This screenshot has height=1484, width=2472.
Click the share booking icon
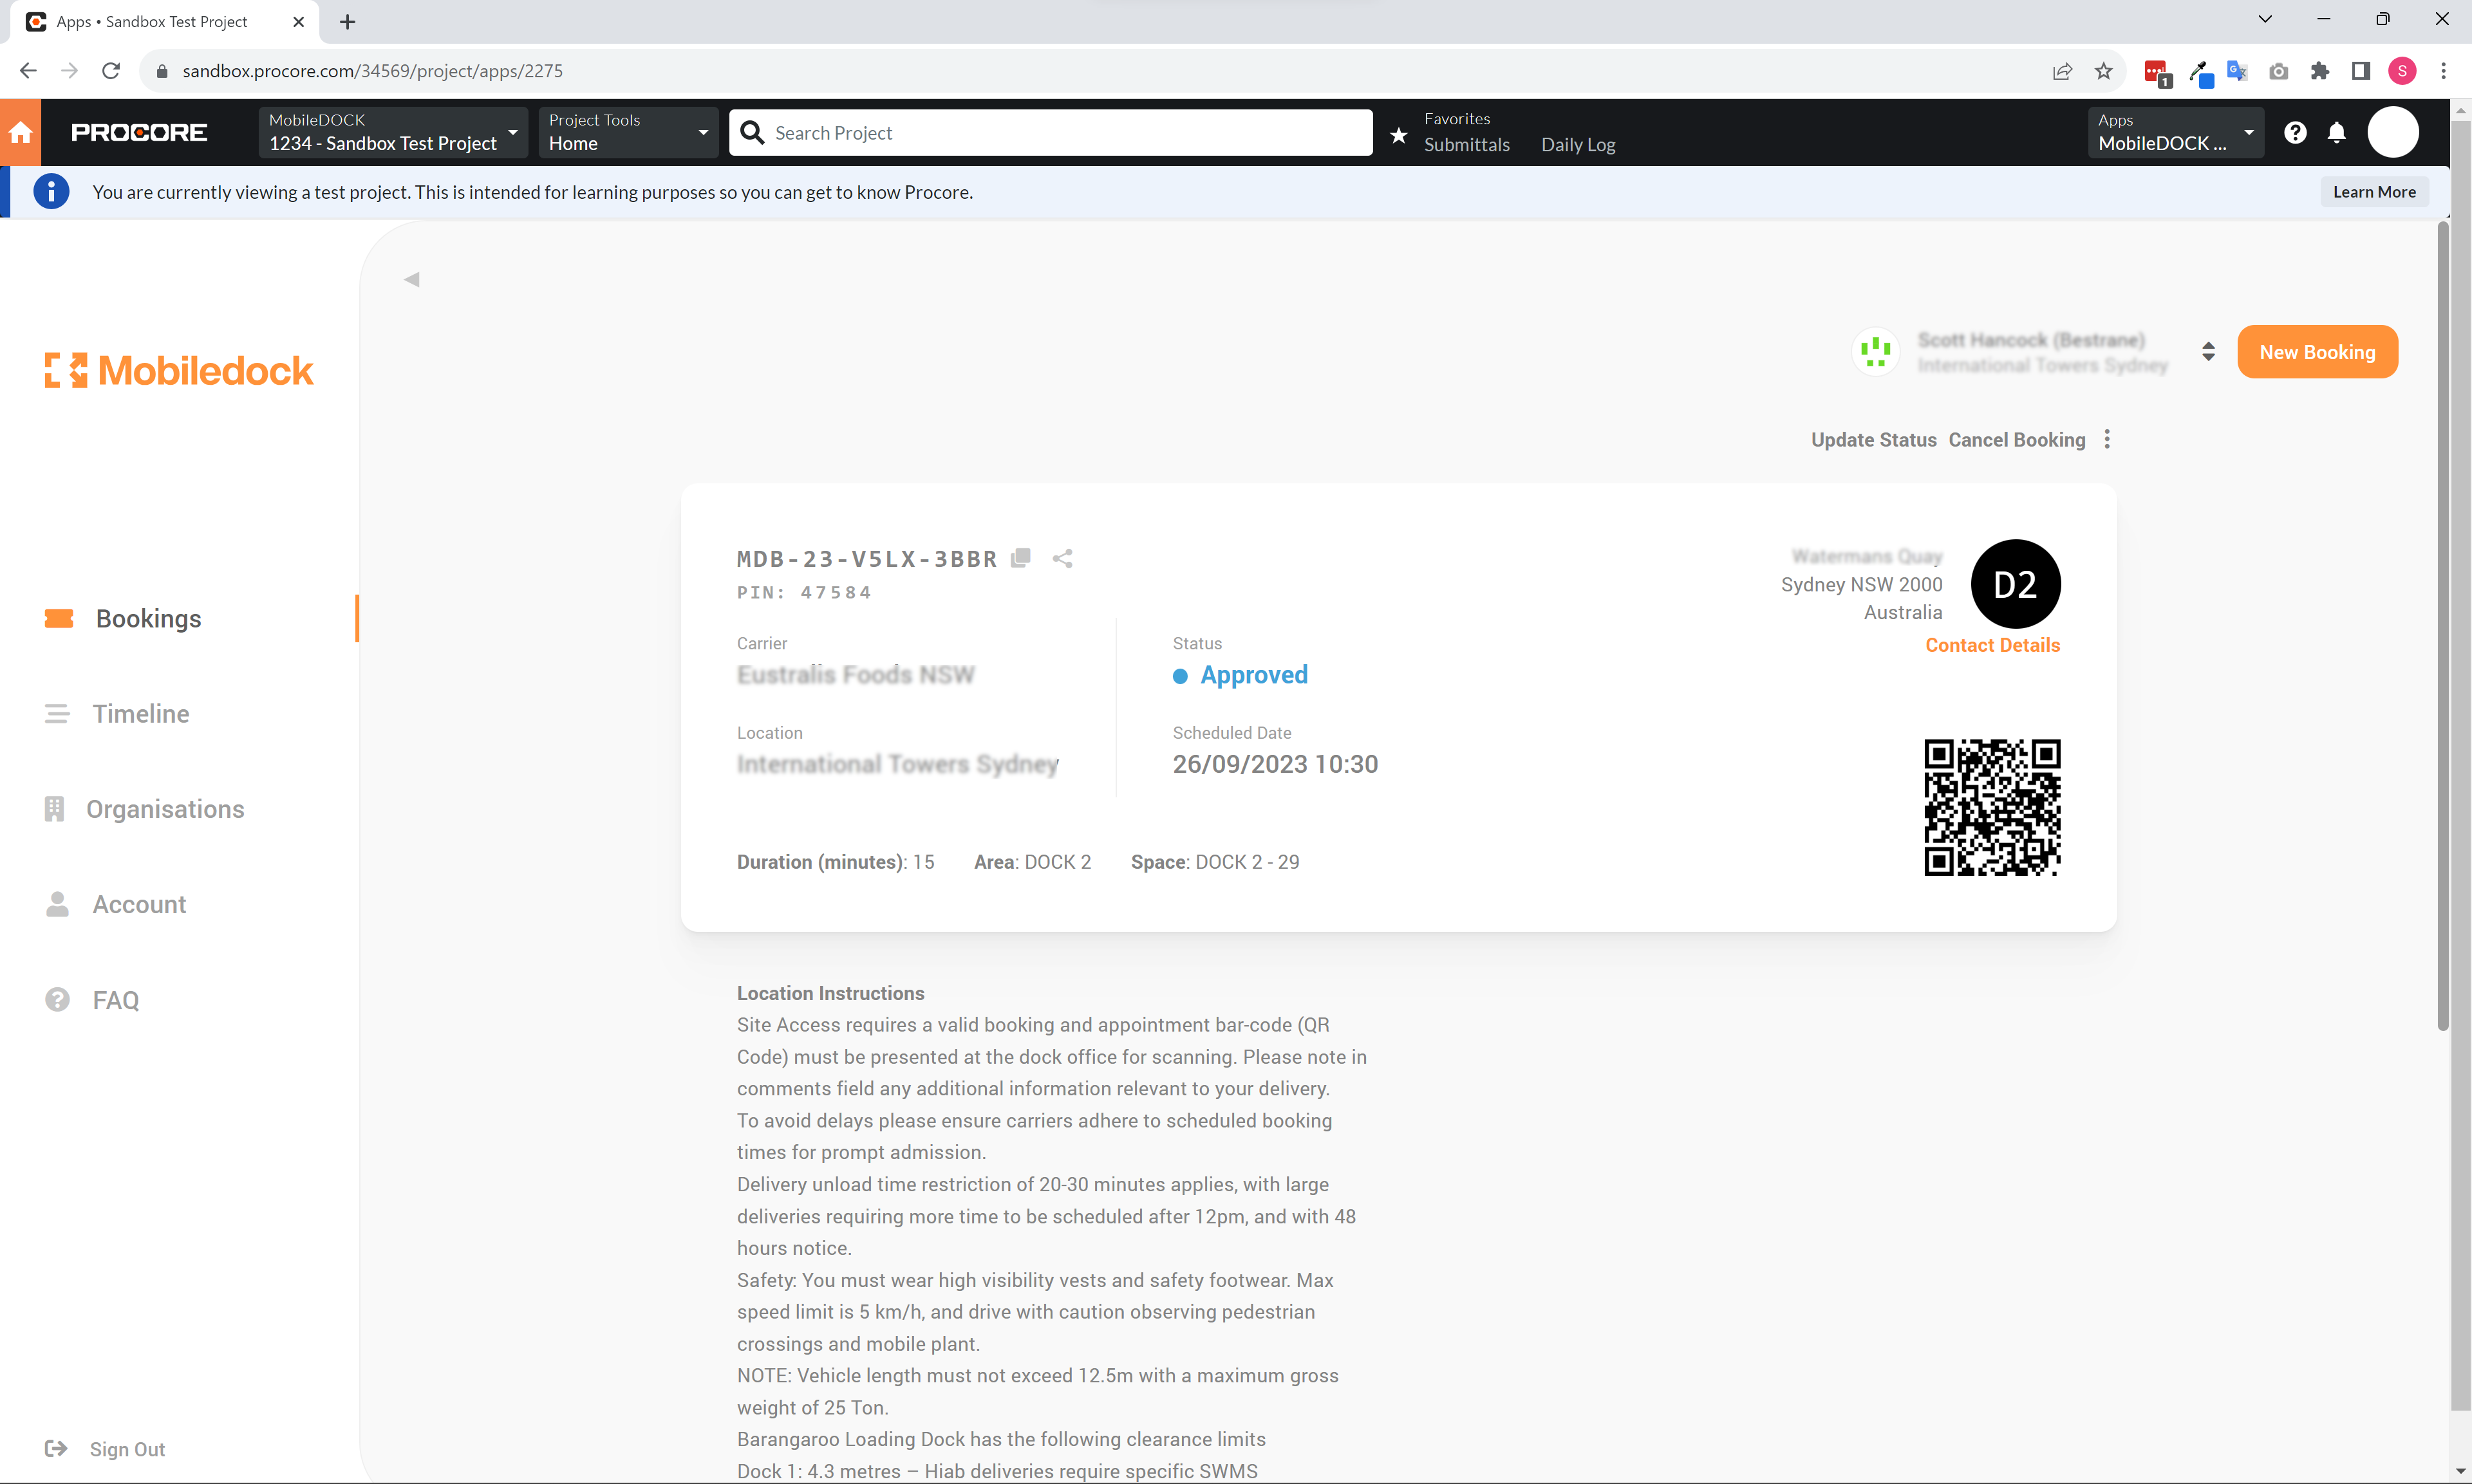pyautogui.click(x=1062, y=558)
